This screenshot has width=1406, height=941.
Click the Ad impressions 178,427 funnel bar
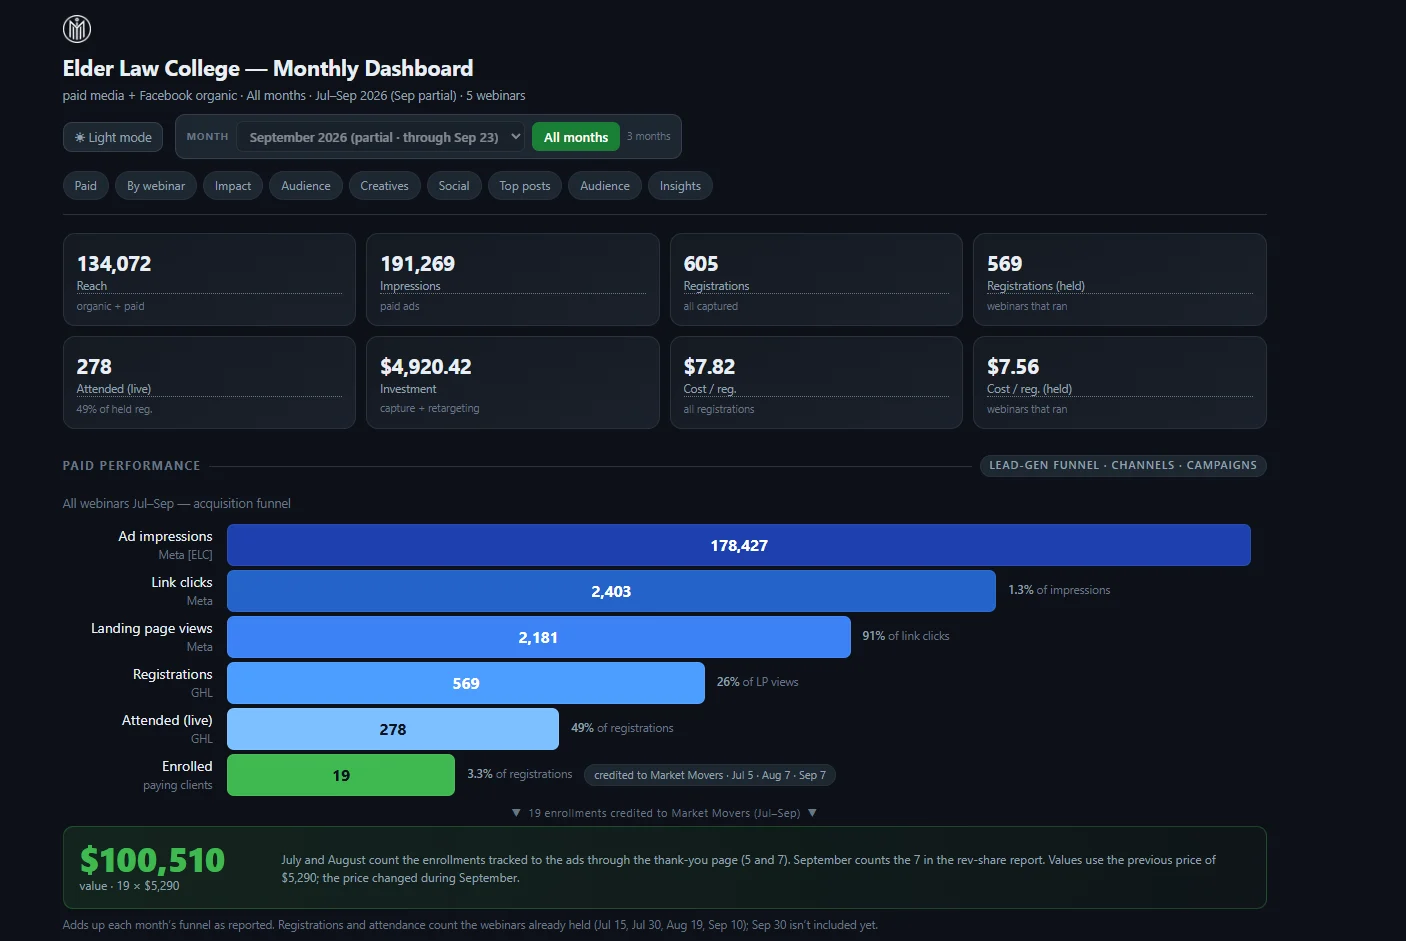(x=739, y=545)
